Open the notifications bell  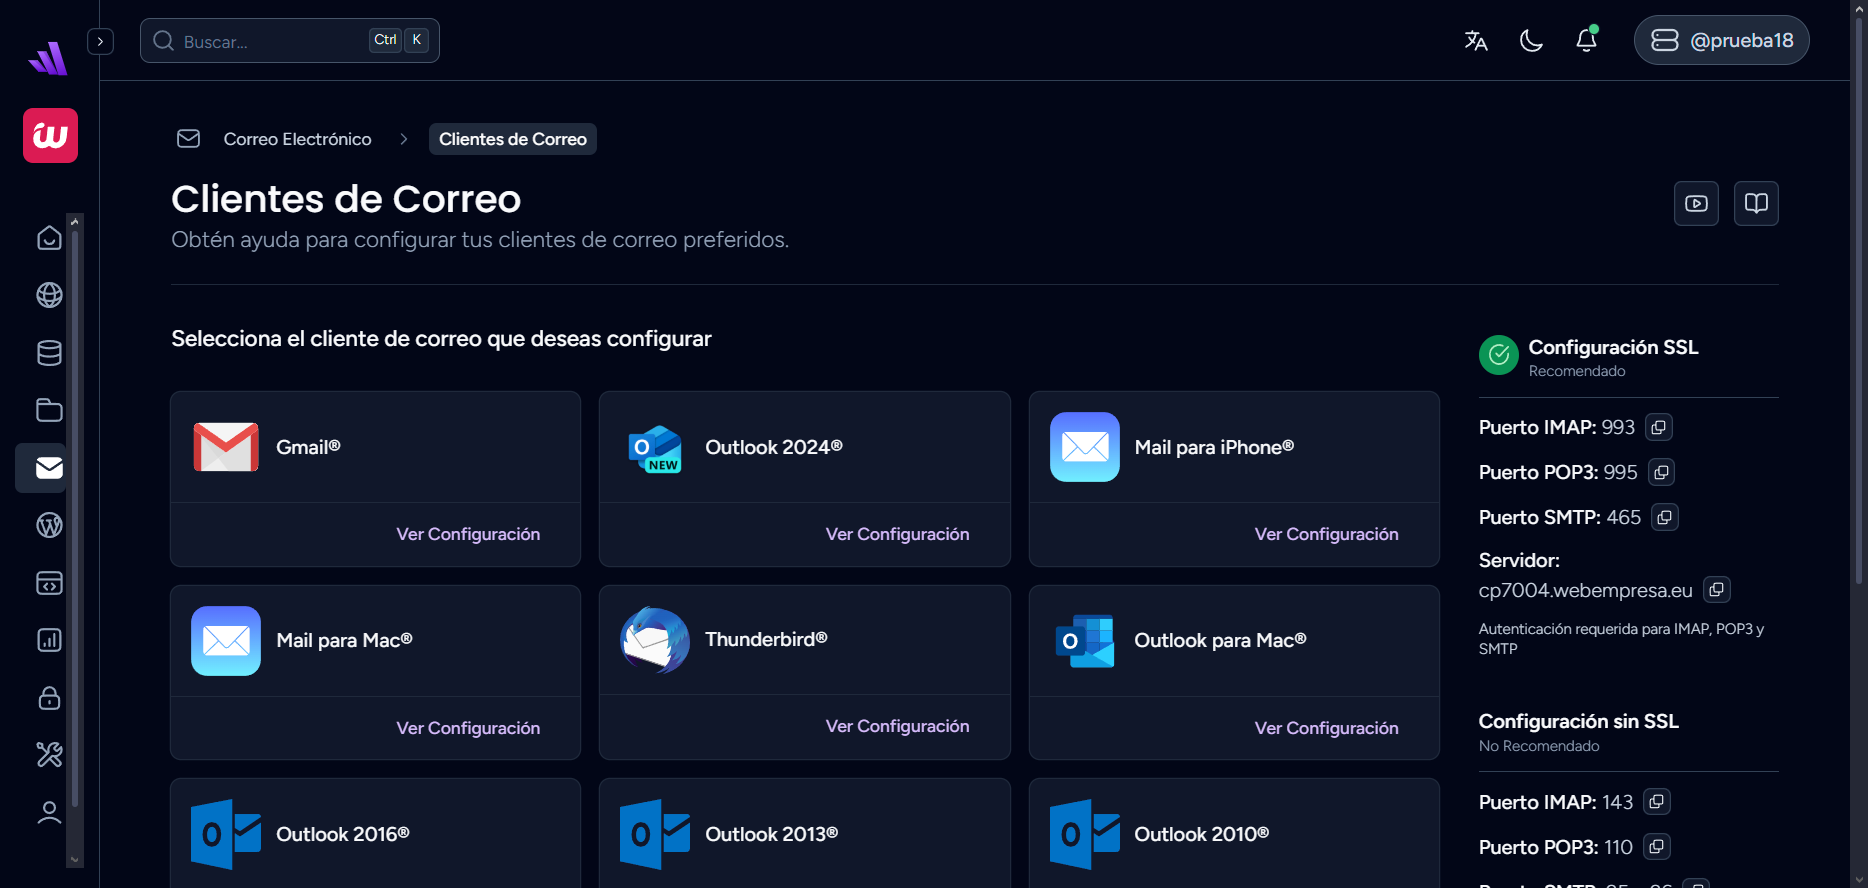click(1586, 40)
